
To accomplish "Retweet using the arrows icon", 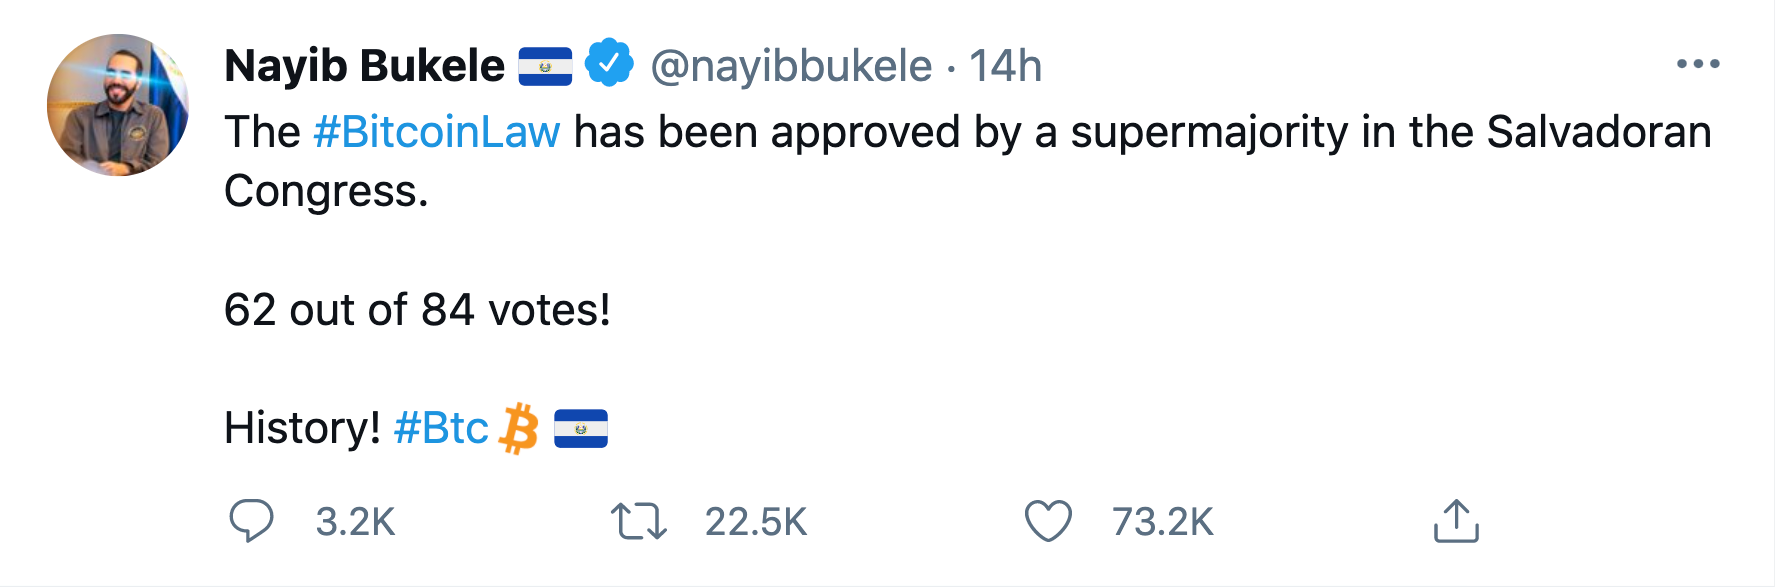I will 638,521.
